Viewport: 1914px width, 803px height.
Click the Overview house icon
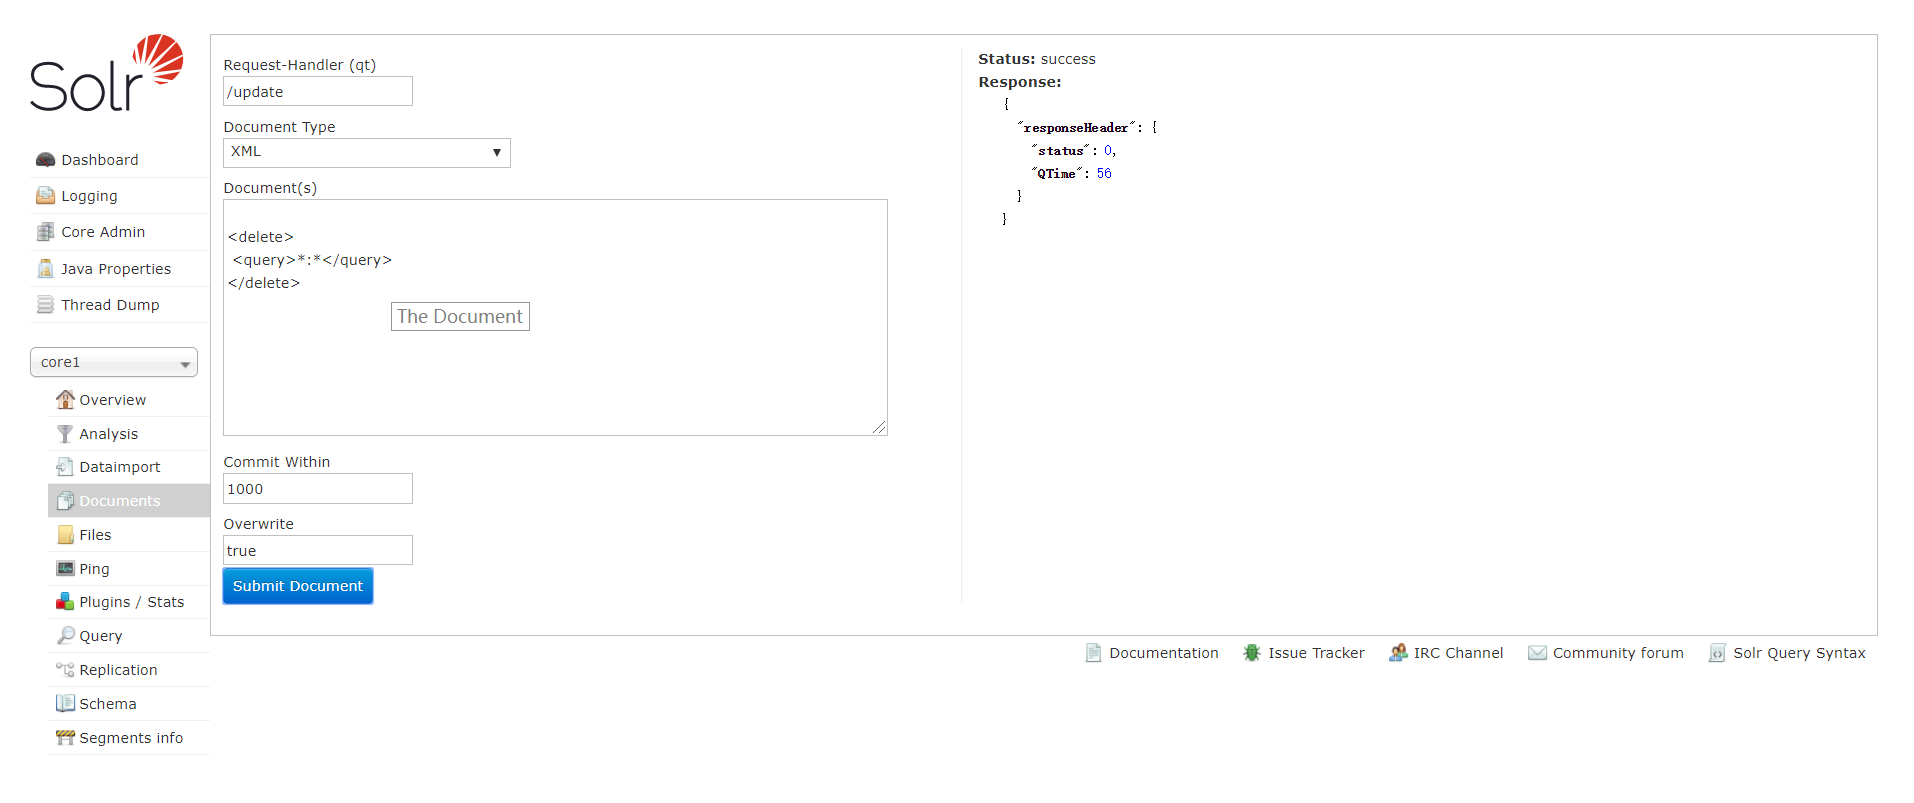(x=65, y=400)
